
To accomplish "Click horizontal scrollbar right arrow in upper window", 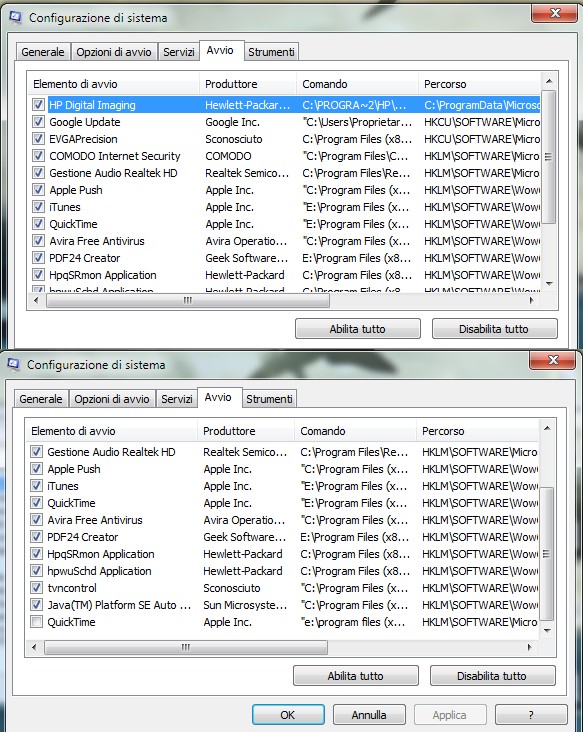I will point(532,300).
